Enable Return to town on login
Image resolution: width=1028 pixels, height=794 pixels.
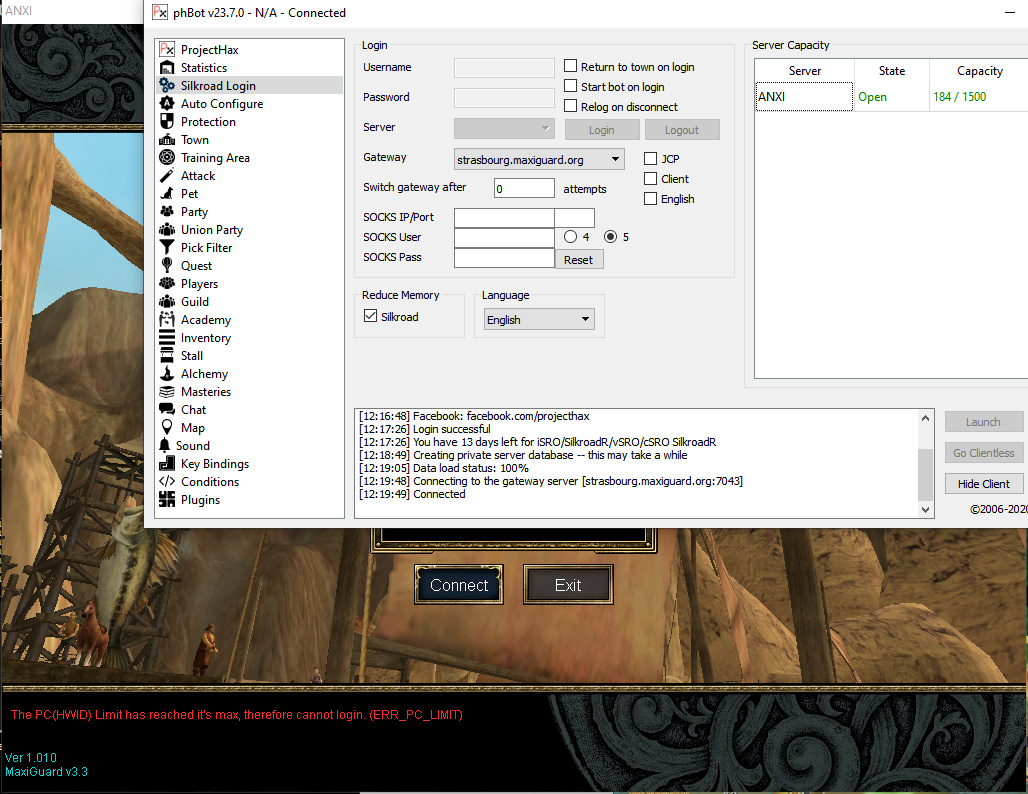coord(571,67)
